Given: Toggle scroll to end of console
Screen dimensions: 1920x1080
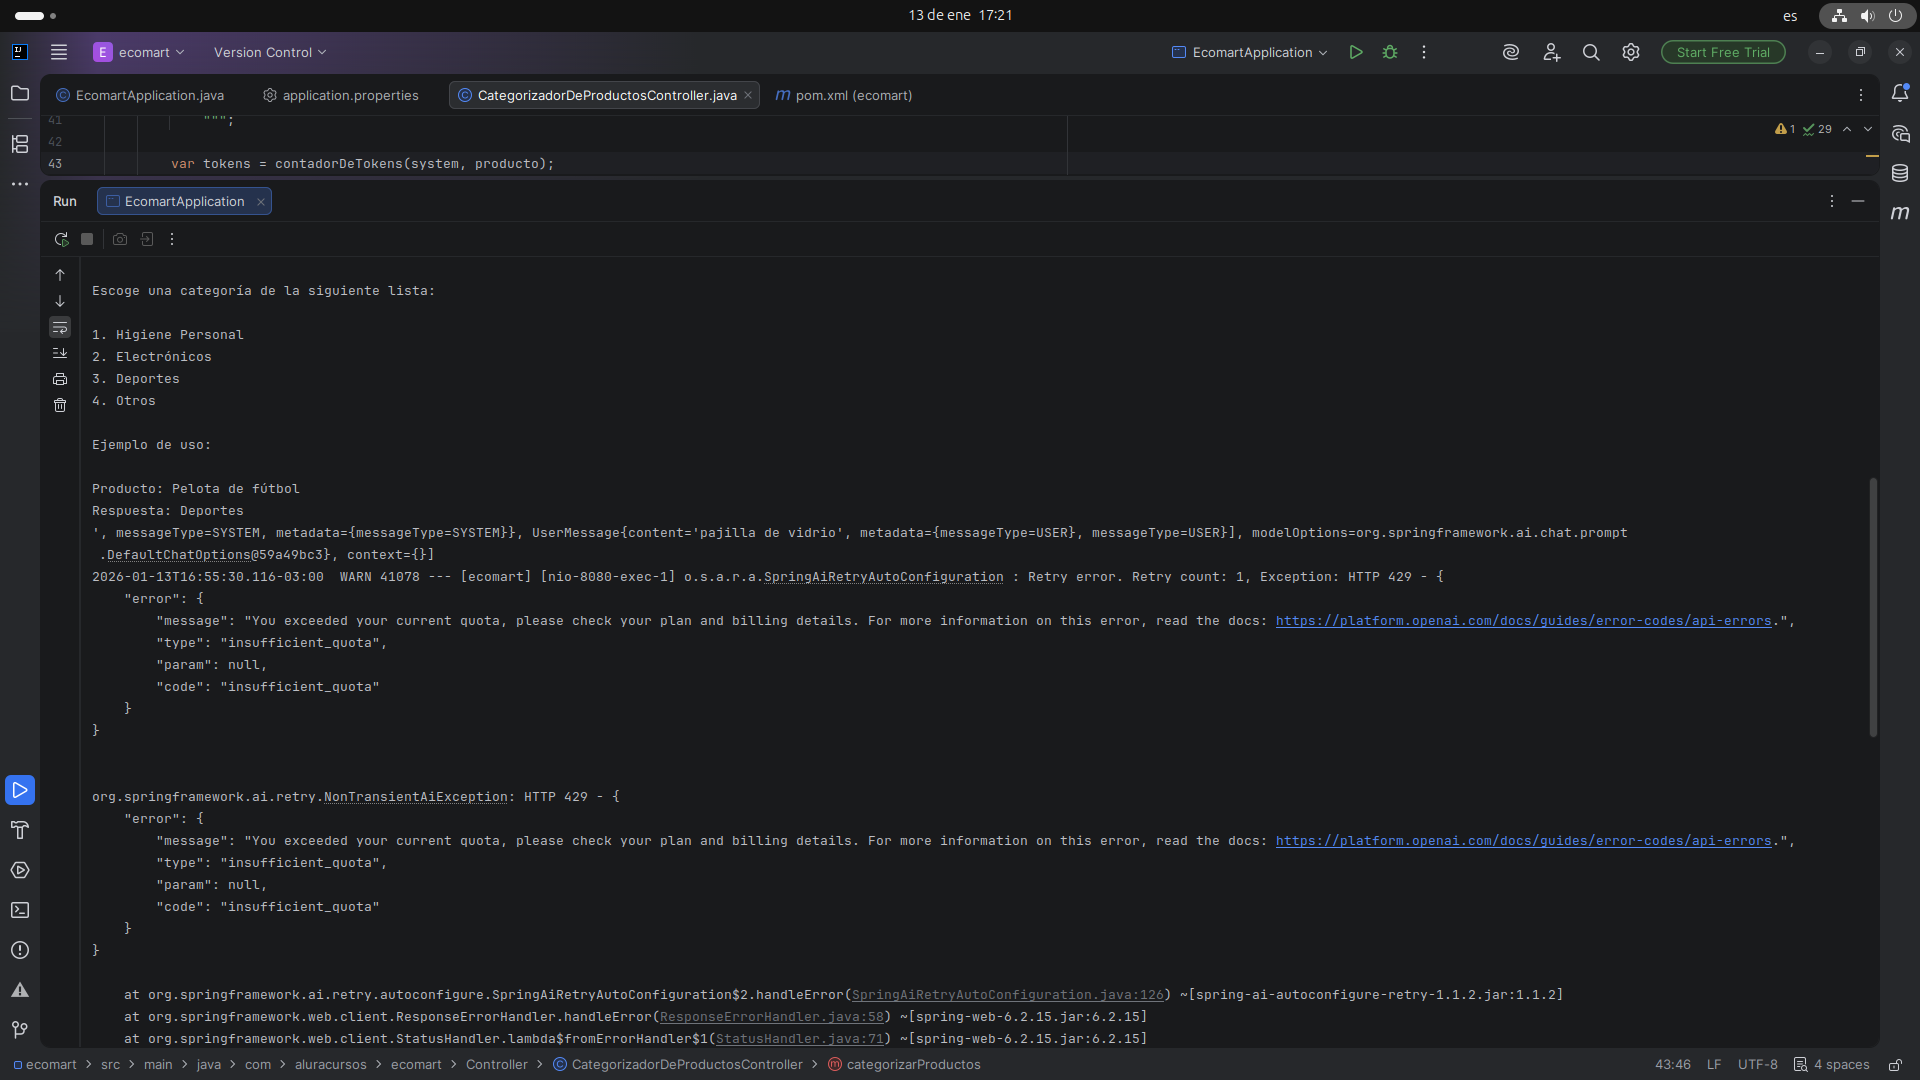Looking at the screenshot, I should point(60,353).
